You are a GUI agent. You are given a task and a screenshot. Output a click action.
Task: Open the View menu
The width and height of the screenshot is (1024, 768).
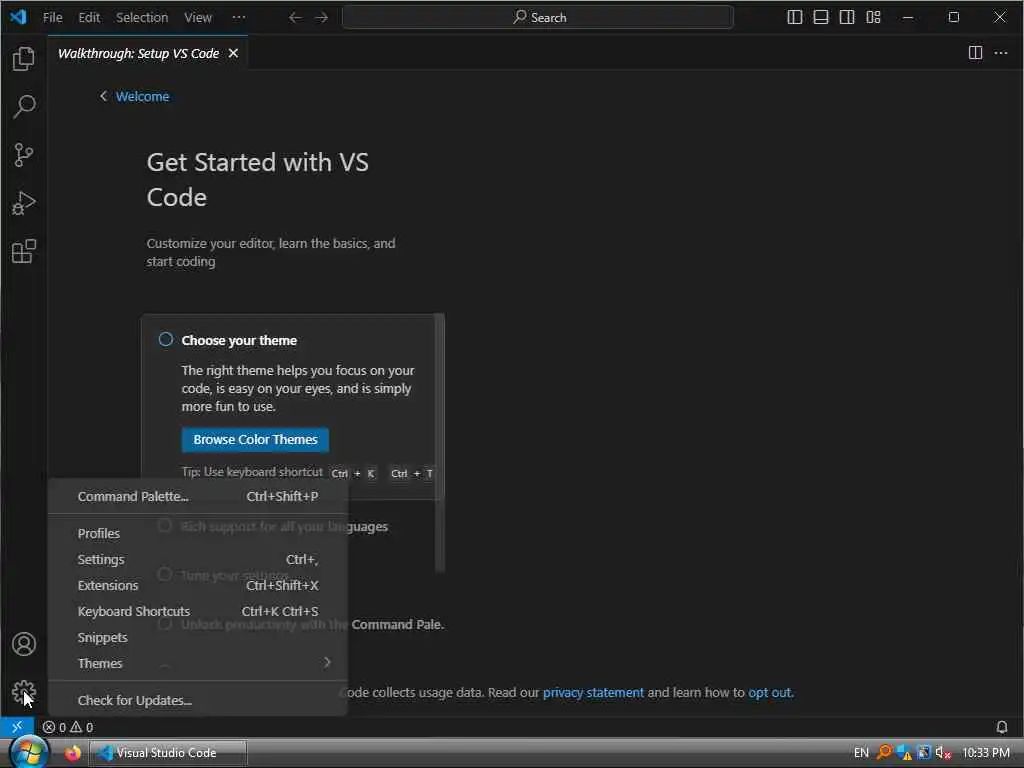coord(198,18)
